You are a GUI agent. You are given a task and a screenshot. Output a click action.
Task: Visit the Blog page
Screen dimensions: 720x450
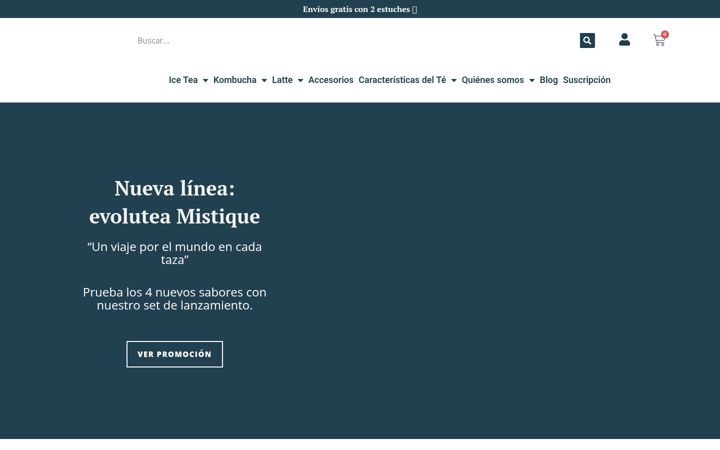(x=548, y=80)
